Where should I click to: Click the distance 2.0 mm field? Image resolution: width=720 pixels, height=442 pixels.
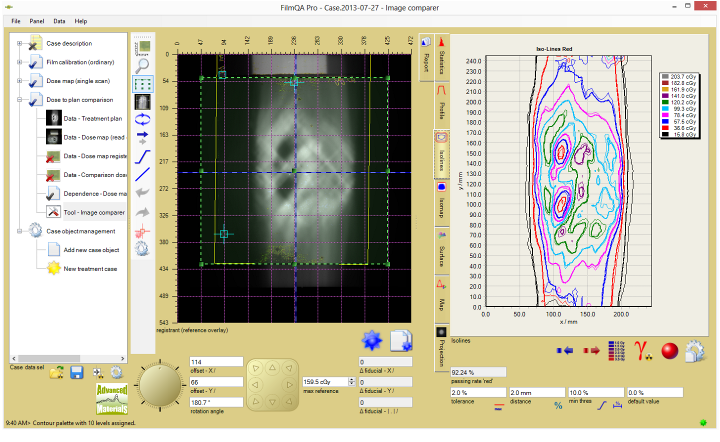537,393
